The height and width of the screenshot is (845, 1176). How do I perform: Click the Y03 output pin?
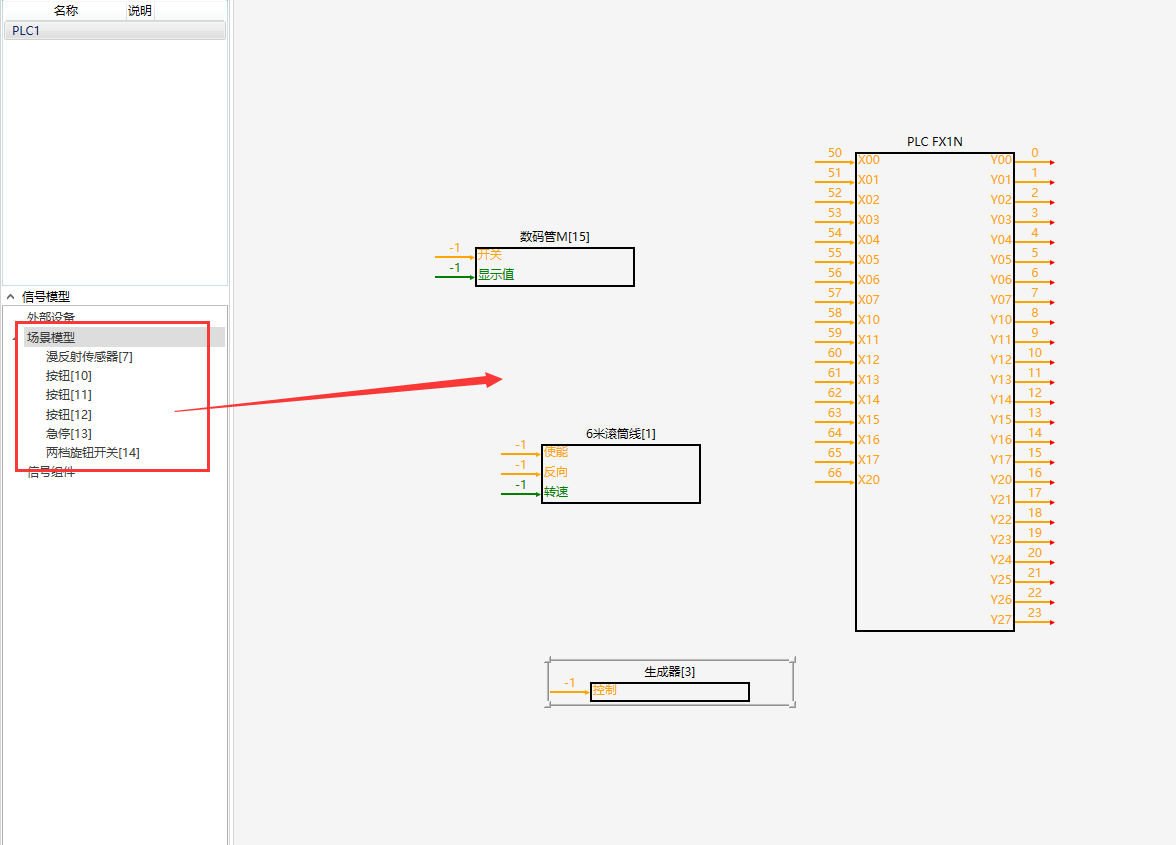pyautogui.click(x=1001, y=220)
